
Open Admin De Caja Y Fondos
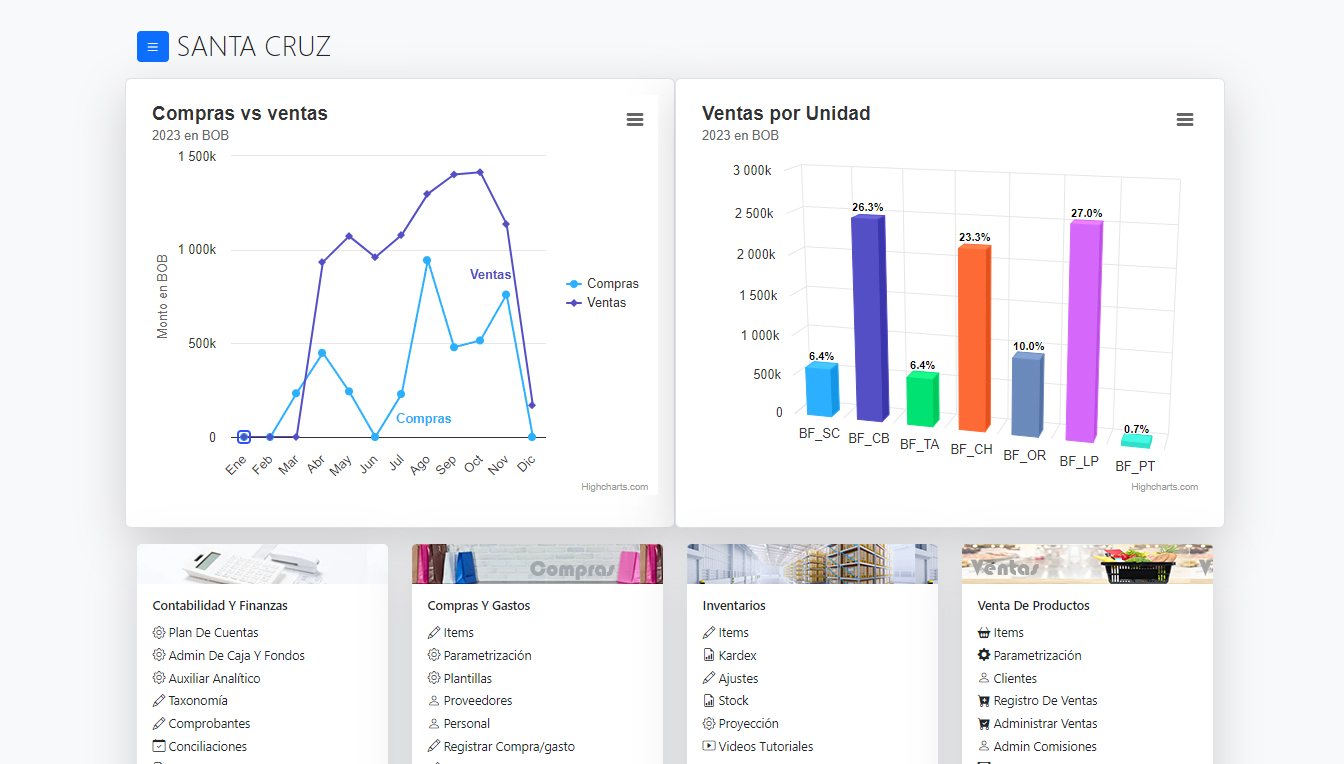(236, 656)
